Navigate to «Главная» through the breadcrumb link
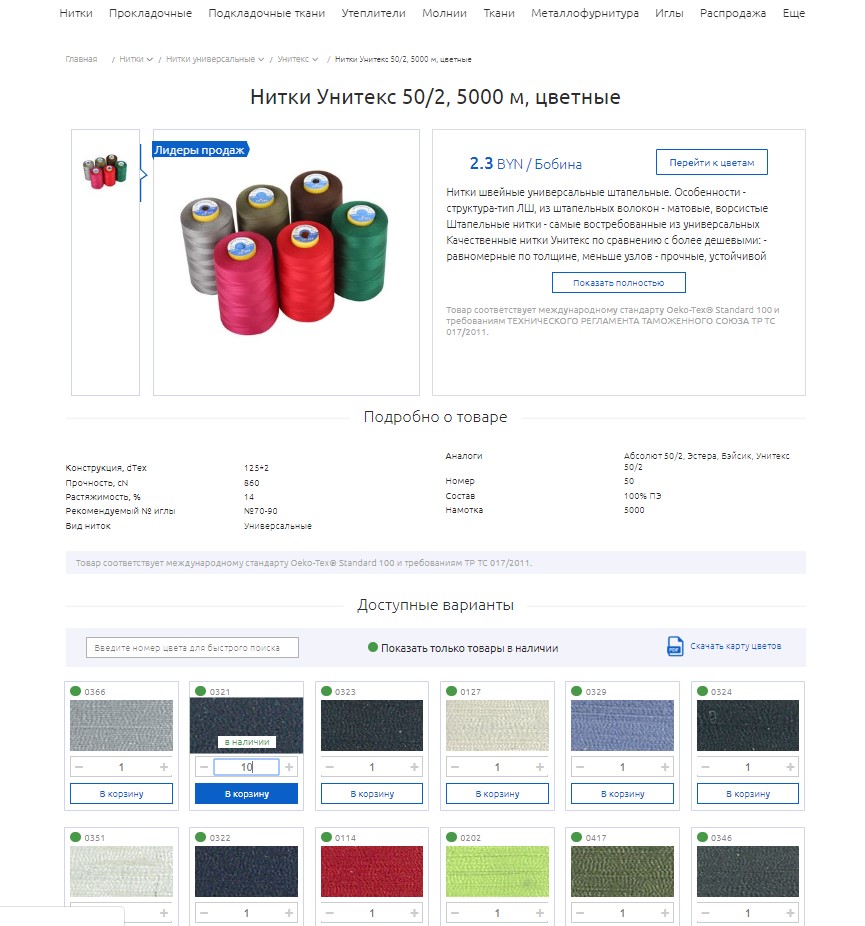 80,59
